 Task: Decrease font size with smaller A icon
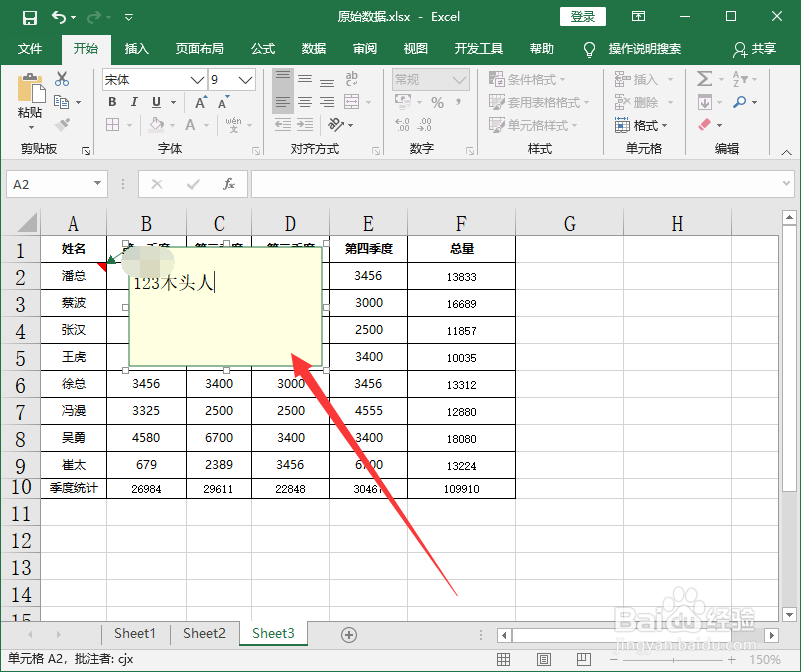click(223, 102)
